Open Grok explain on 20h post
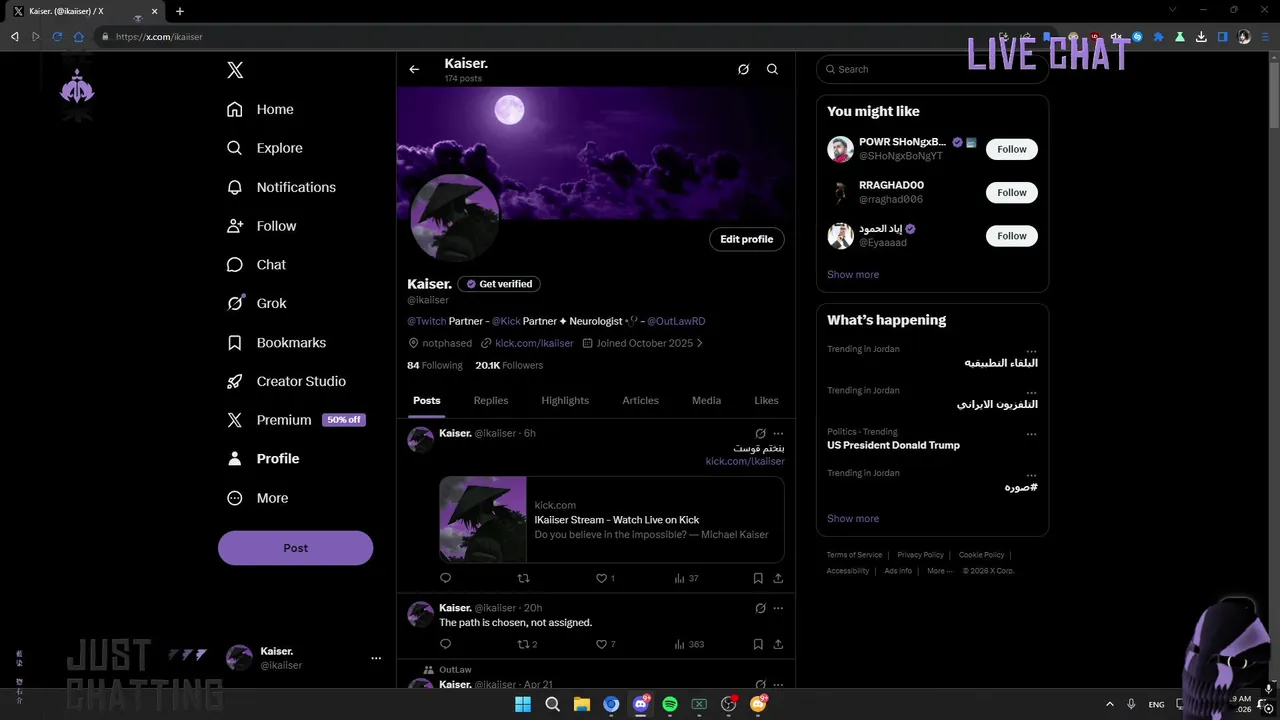Image resolution: width=1280 pixels, height=720 pixels. (760, 608)
